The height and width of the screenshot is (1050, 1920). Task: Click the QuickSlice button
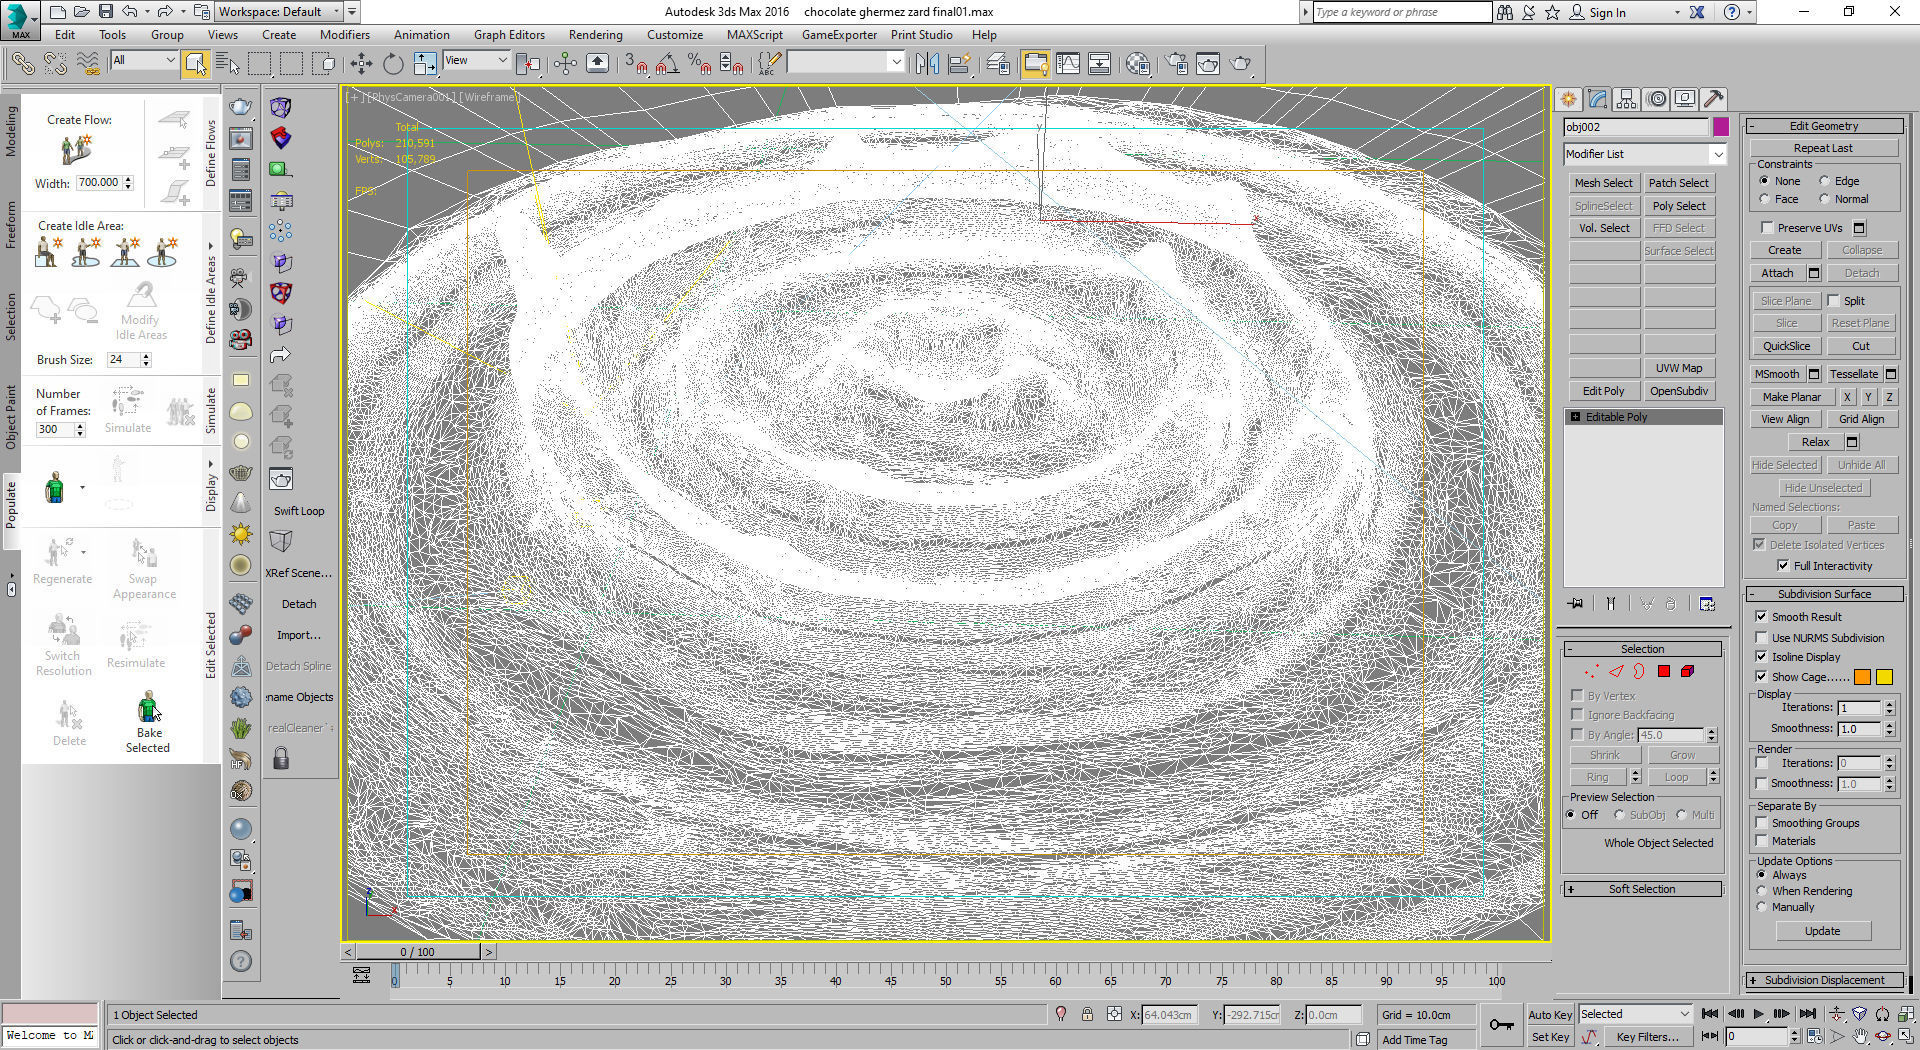[1786, 346]
